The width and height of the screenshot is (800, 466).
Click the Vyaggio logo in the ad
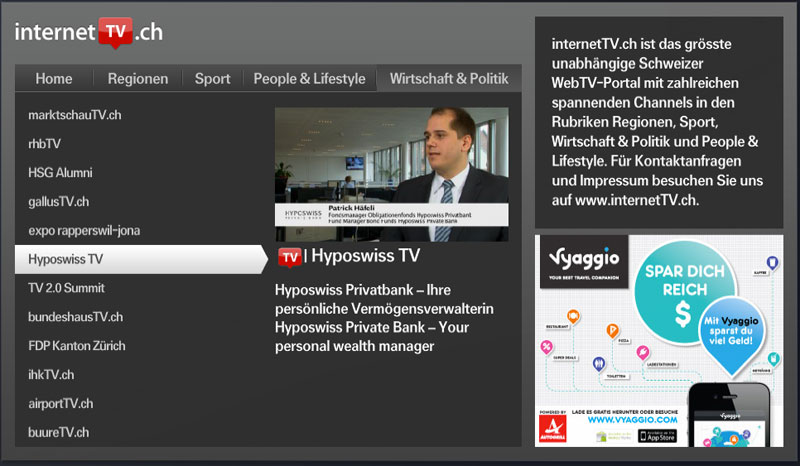pyautogui.click(x=584, y=262)
